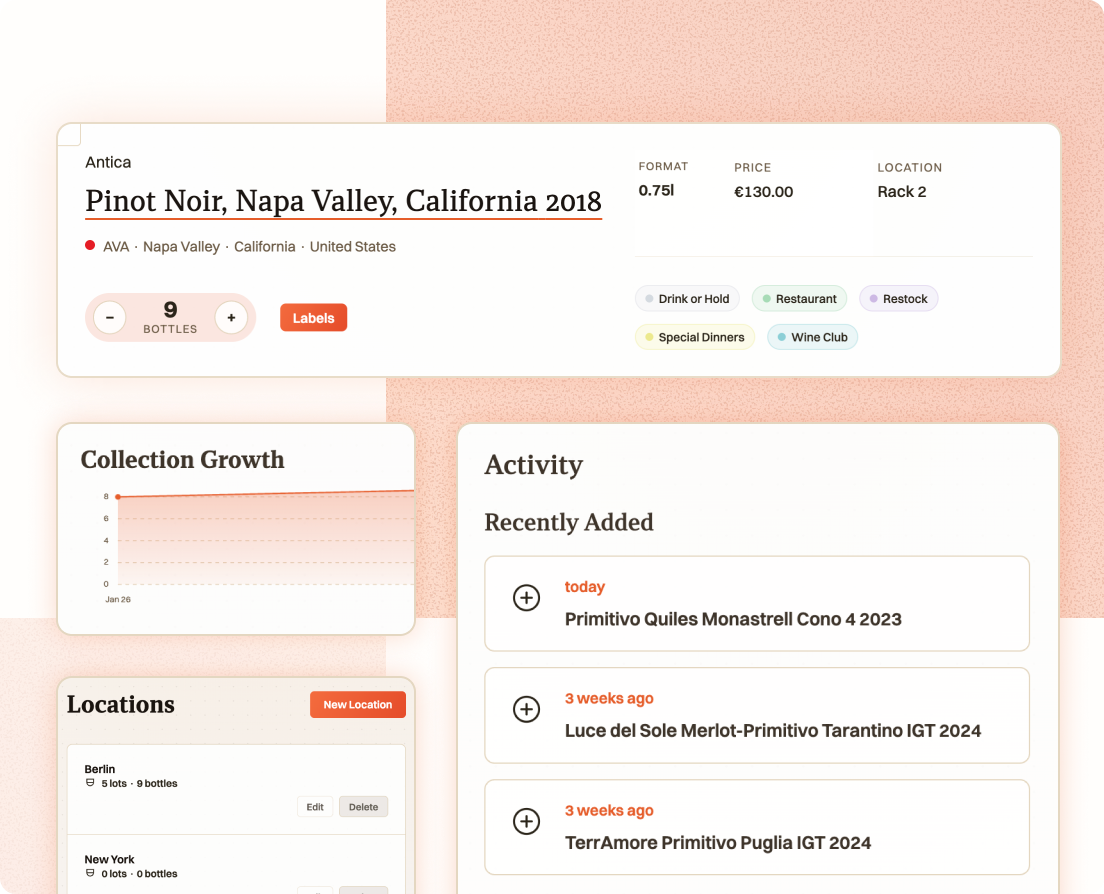The width and height of the screenshot is (1104, 894).
Task: Toggle the Restock tag
Action: [x=898, y=299]
